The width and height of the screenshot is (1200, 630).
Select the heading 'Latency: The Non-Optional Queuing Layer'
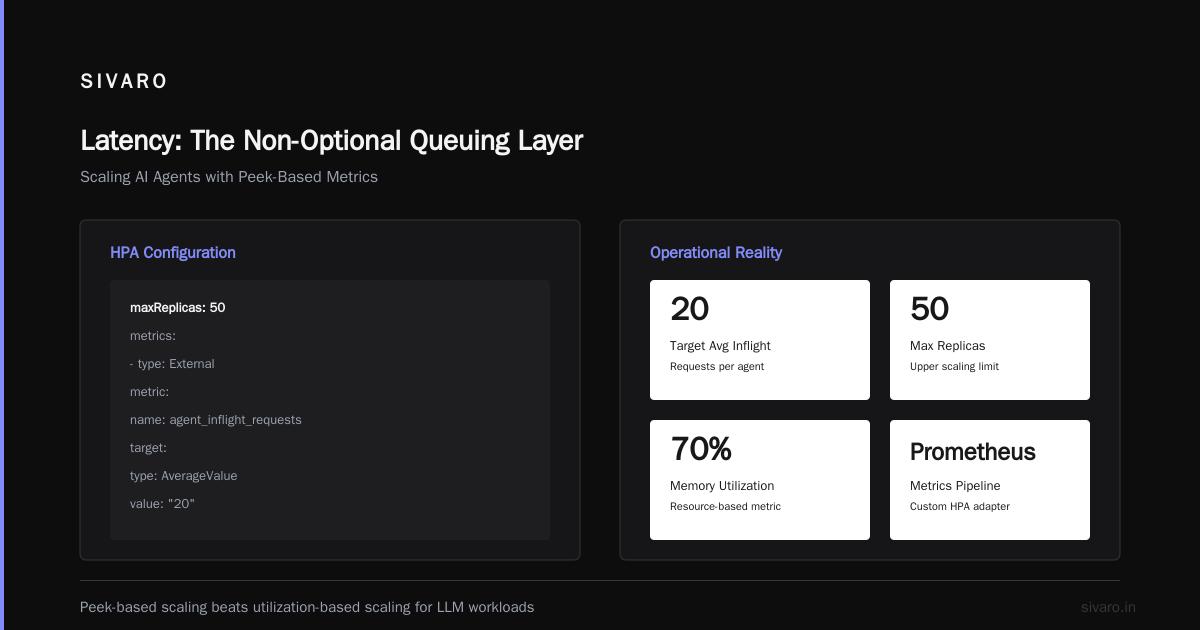click(331, 140)
